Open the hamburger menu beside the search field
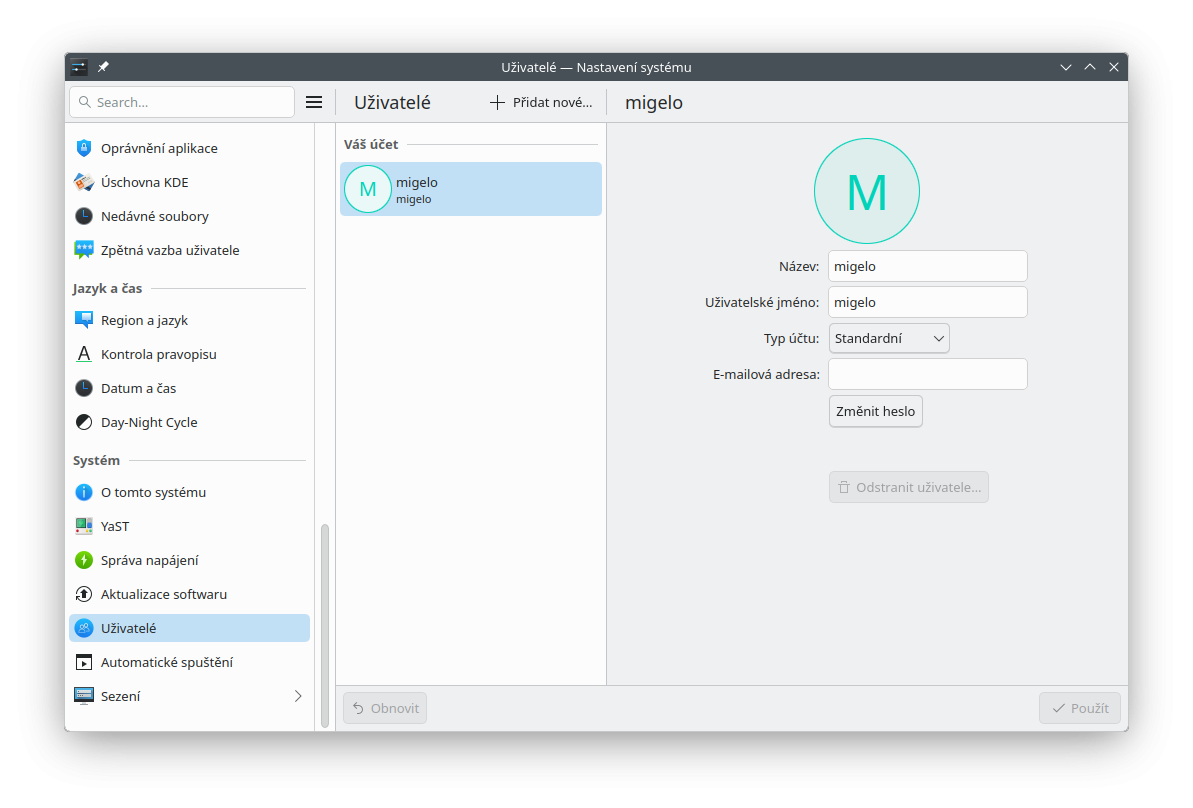 (x=313, y=102)
